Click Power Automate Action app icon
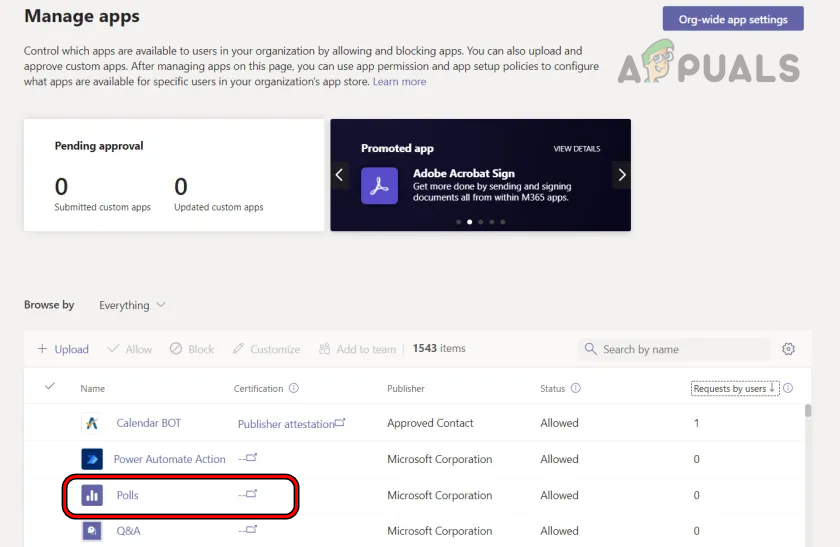The image size is (840, 547). (92, 459)
